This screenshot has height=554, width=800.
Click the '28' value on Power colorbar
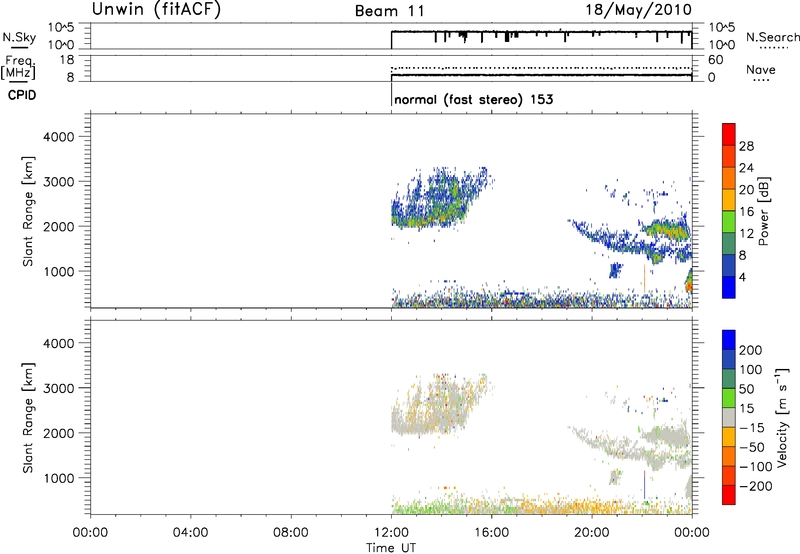tap(746, 146)
